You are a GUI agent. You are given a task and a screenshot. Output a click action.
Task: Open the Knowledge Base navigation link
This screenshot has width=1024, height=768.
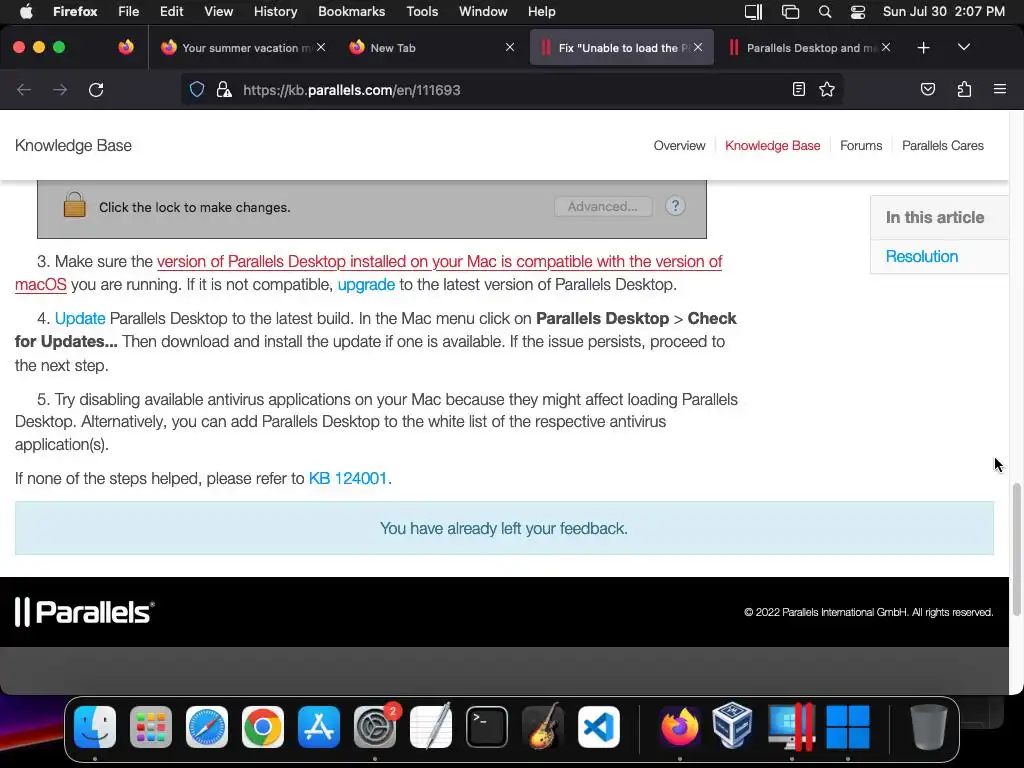[773, 146]
